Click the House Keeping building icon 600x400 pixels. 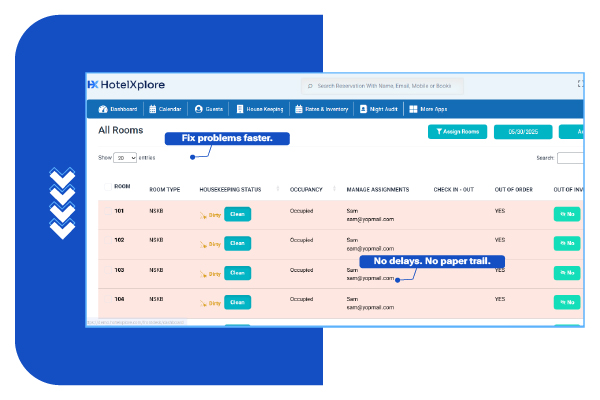[240, 109]
